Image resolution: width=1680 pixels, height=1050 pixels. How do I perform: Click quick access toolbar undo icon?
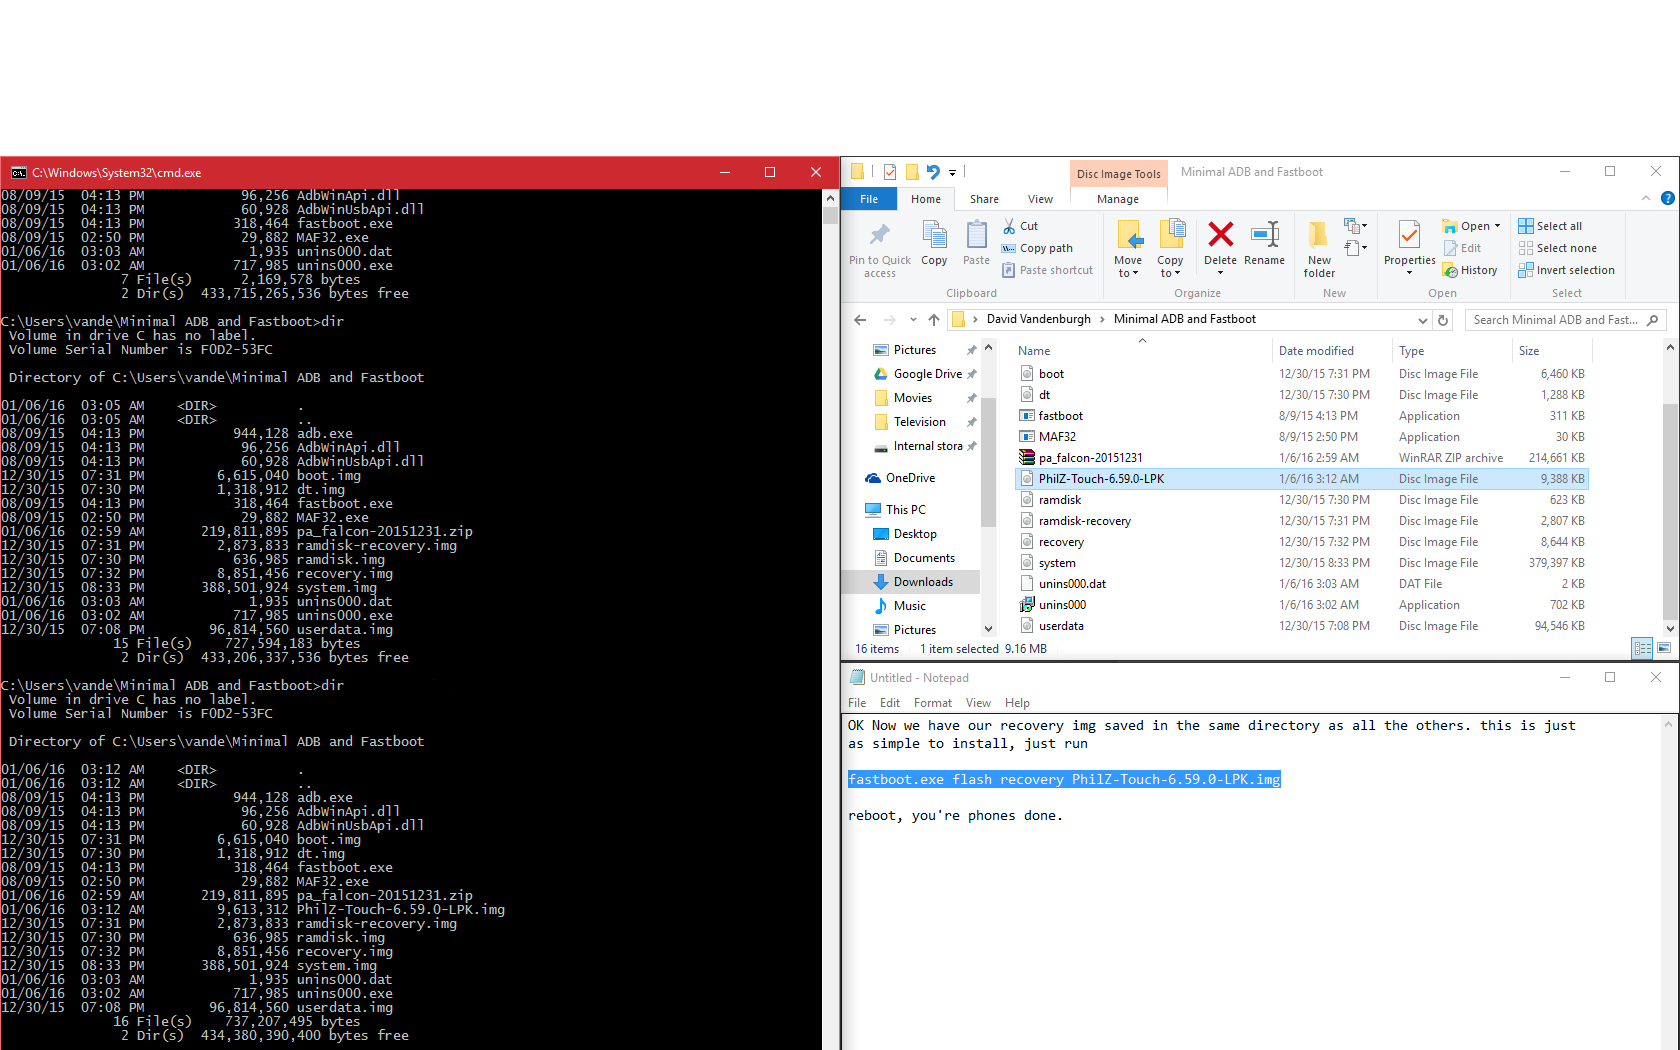pos(933,172)
